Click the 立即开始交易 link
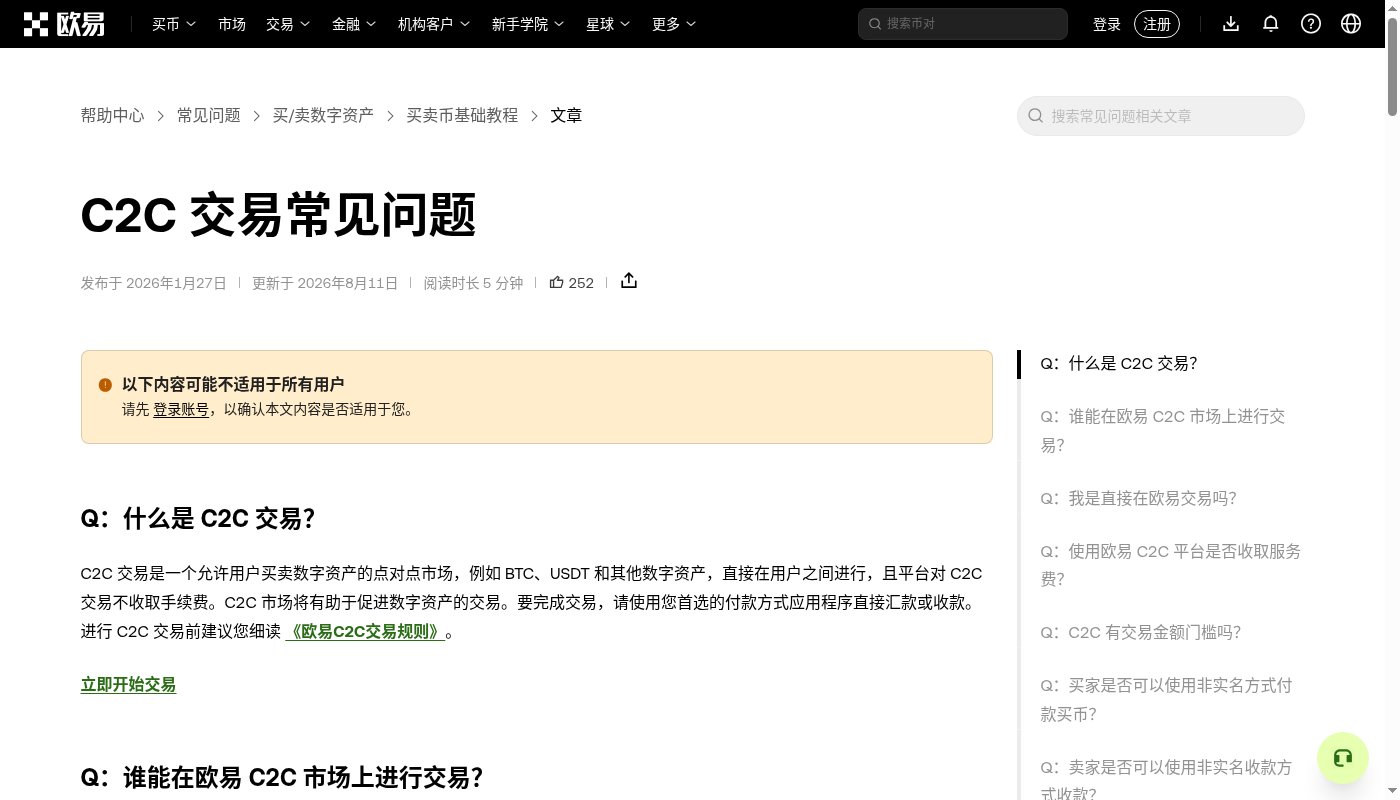This screenshot has width=1400, height=800. [128, 685]
